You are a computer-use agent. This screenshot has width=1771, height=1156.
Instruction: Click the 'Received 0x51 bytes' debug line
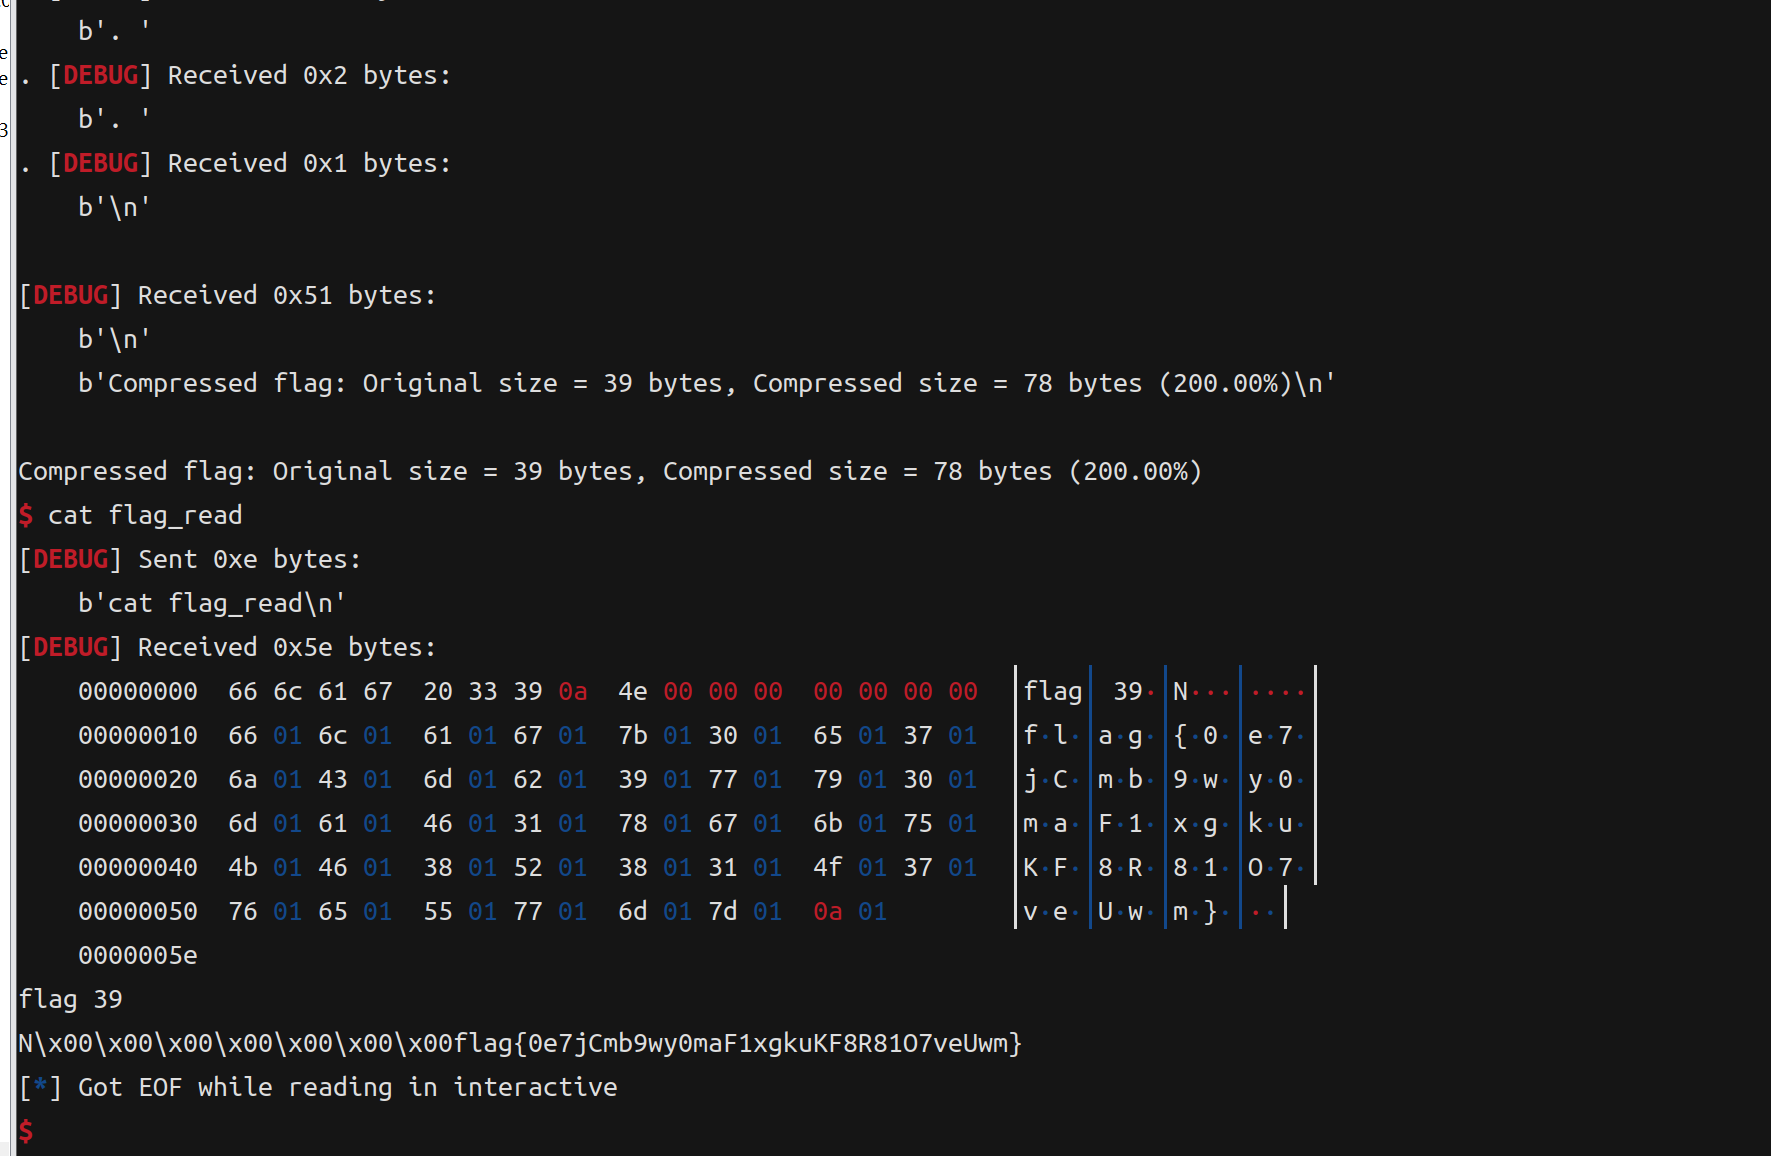(x=228, y=295)
